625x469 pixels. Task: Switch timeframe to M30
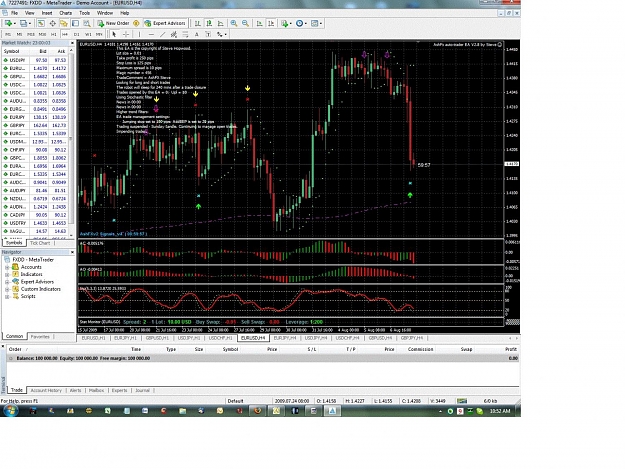pos(42,35)
